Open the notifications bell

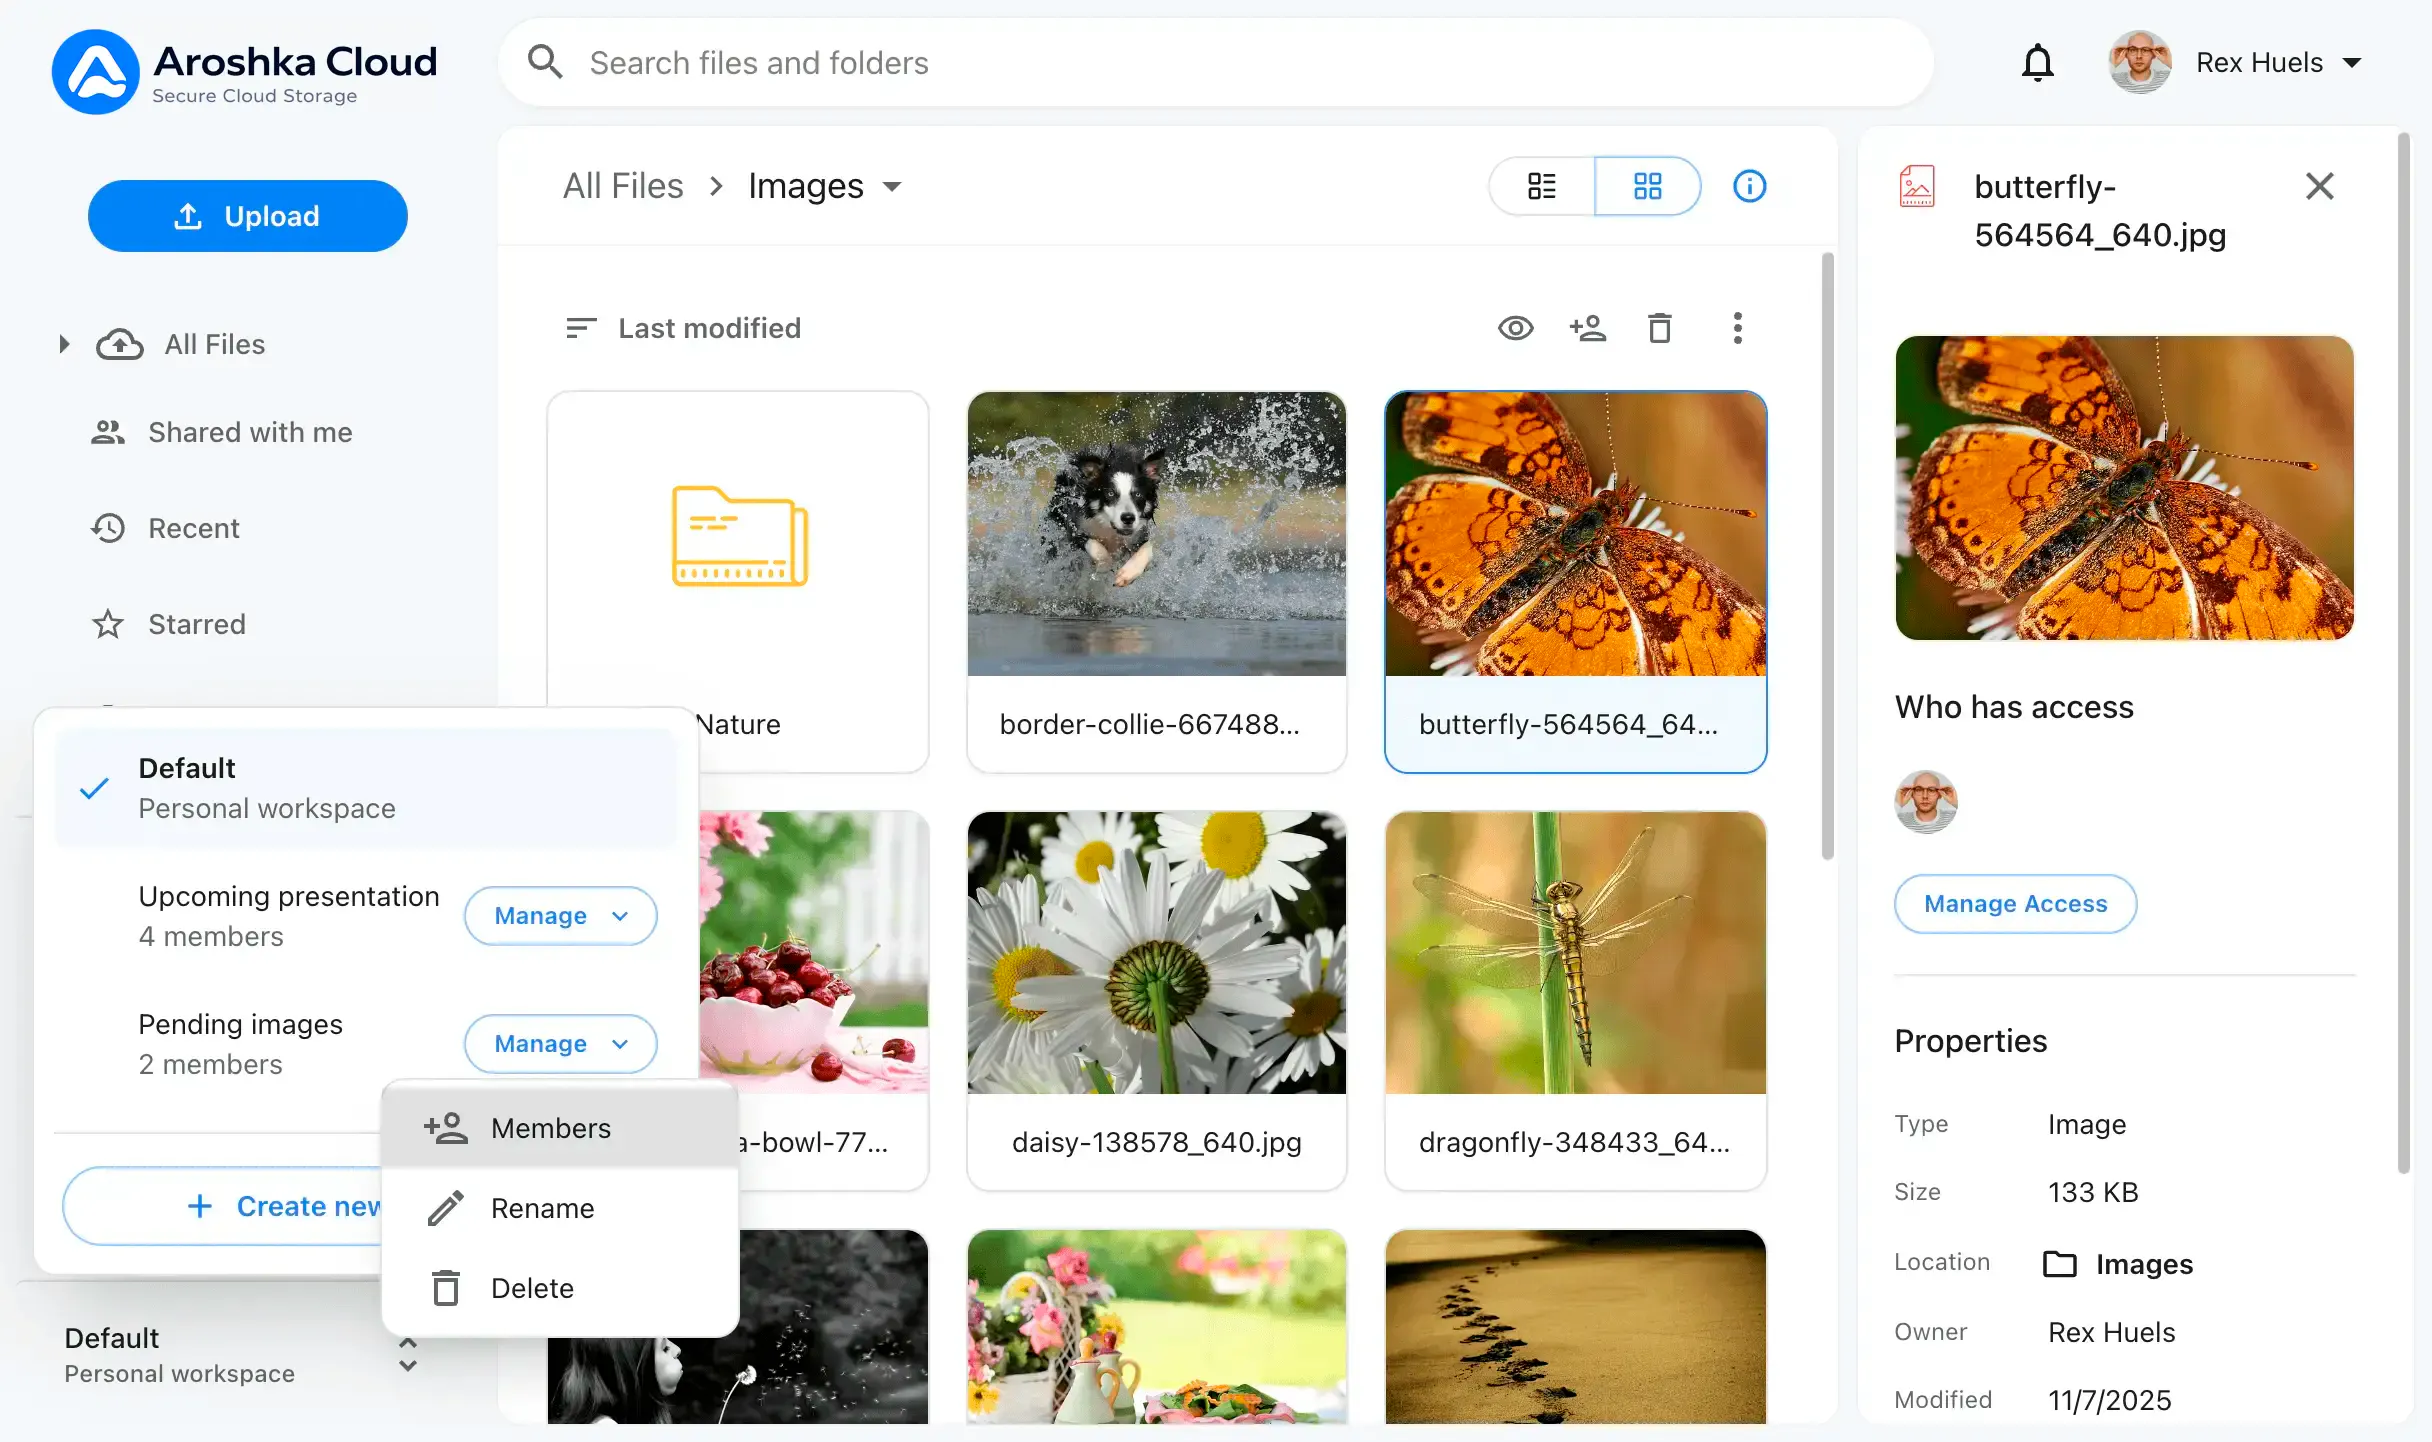coord(2037,63)
